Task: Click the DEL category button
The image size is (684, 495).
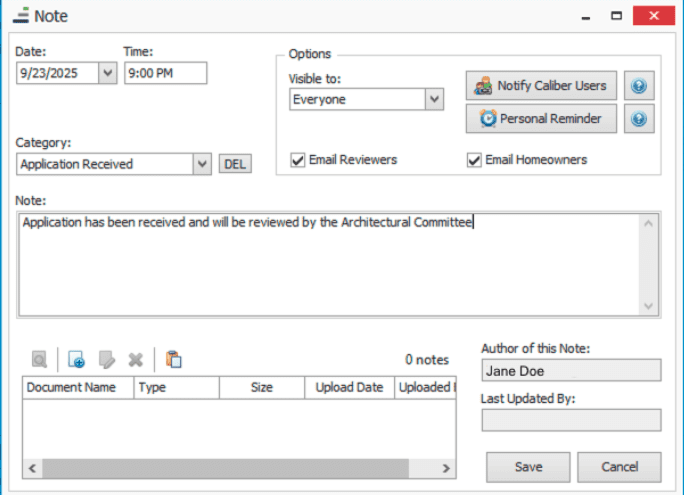Action: [235, 164]
